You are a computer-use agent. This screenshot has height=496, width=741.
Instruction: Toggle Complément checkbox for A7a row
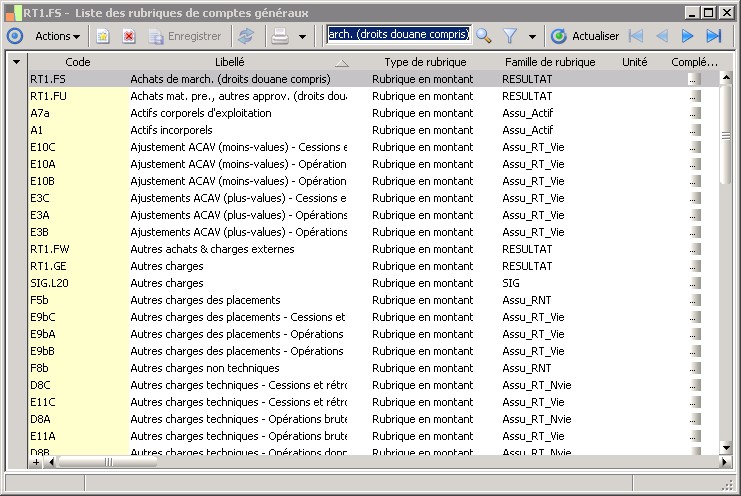click(695, 113)
